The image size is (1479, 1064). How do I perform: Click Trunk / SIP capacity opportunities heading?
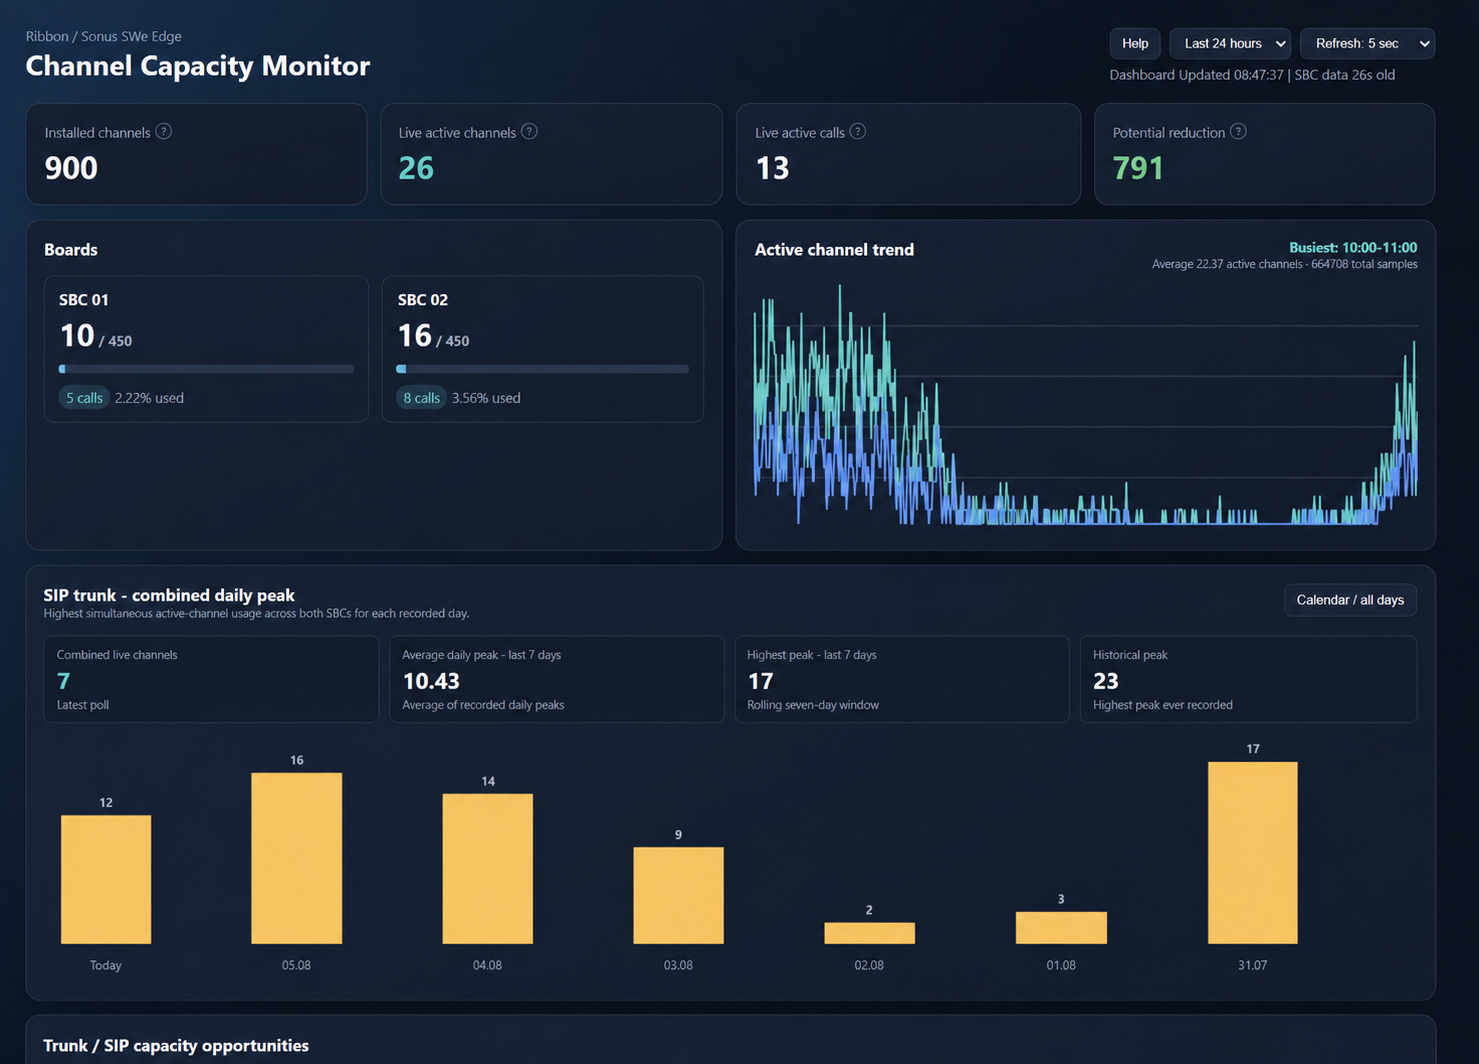point(176,1045)
